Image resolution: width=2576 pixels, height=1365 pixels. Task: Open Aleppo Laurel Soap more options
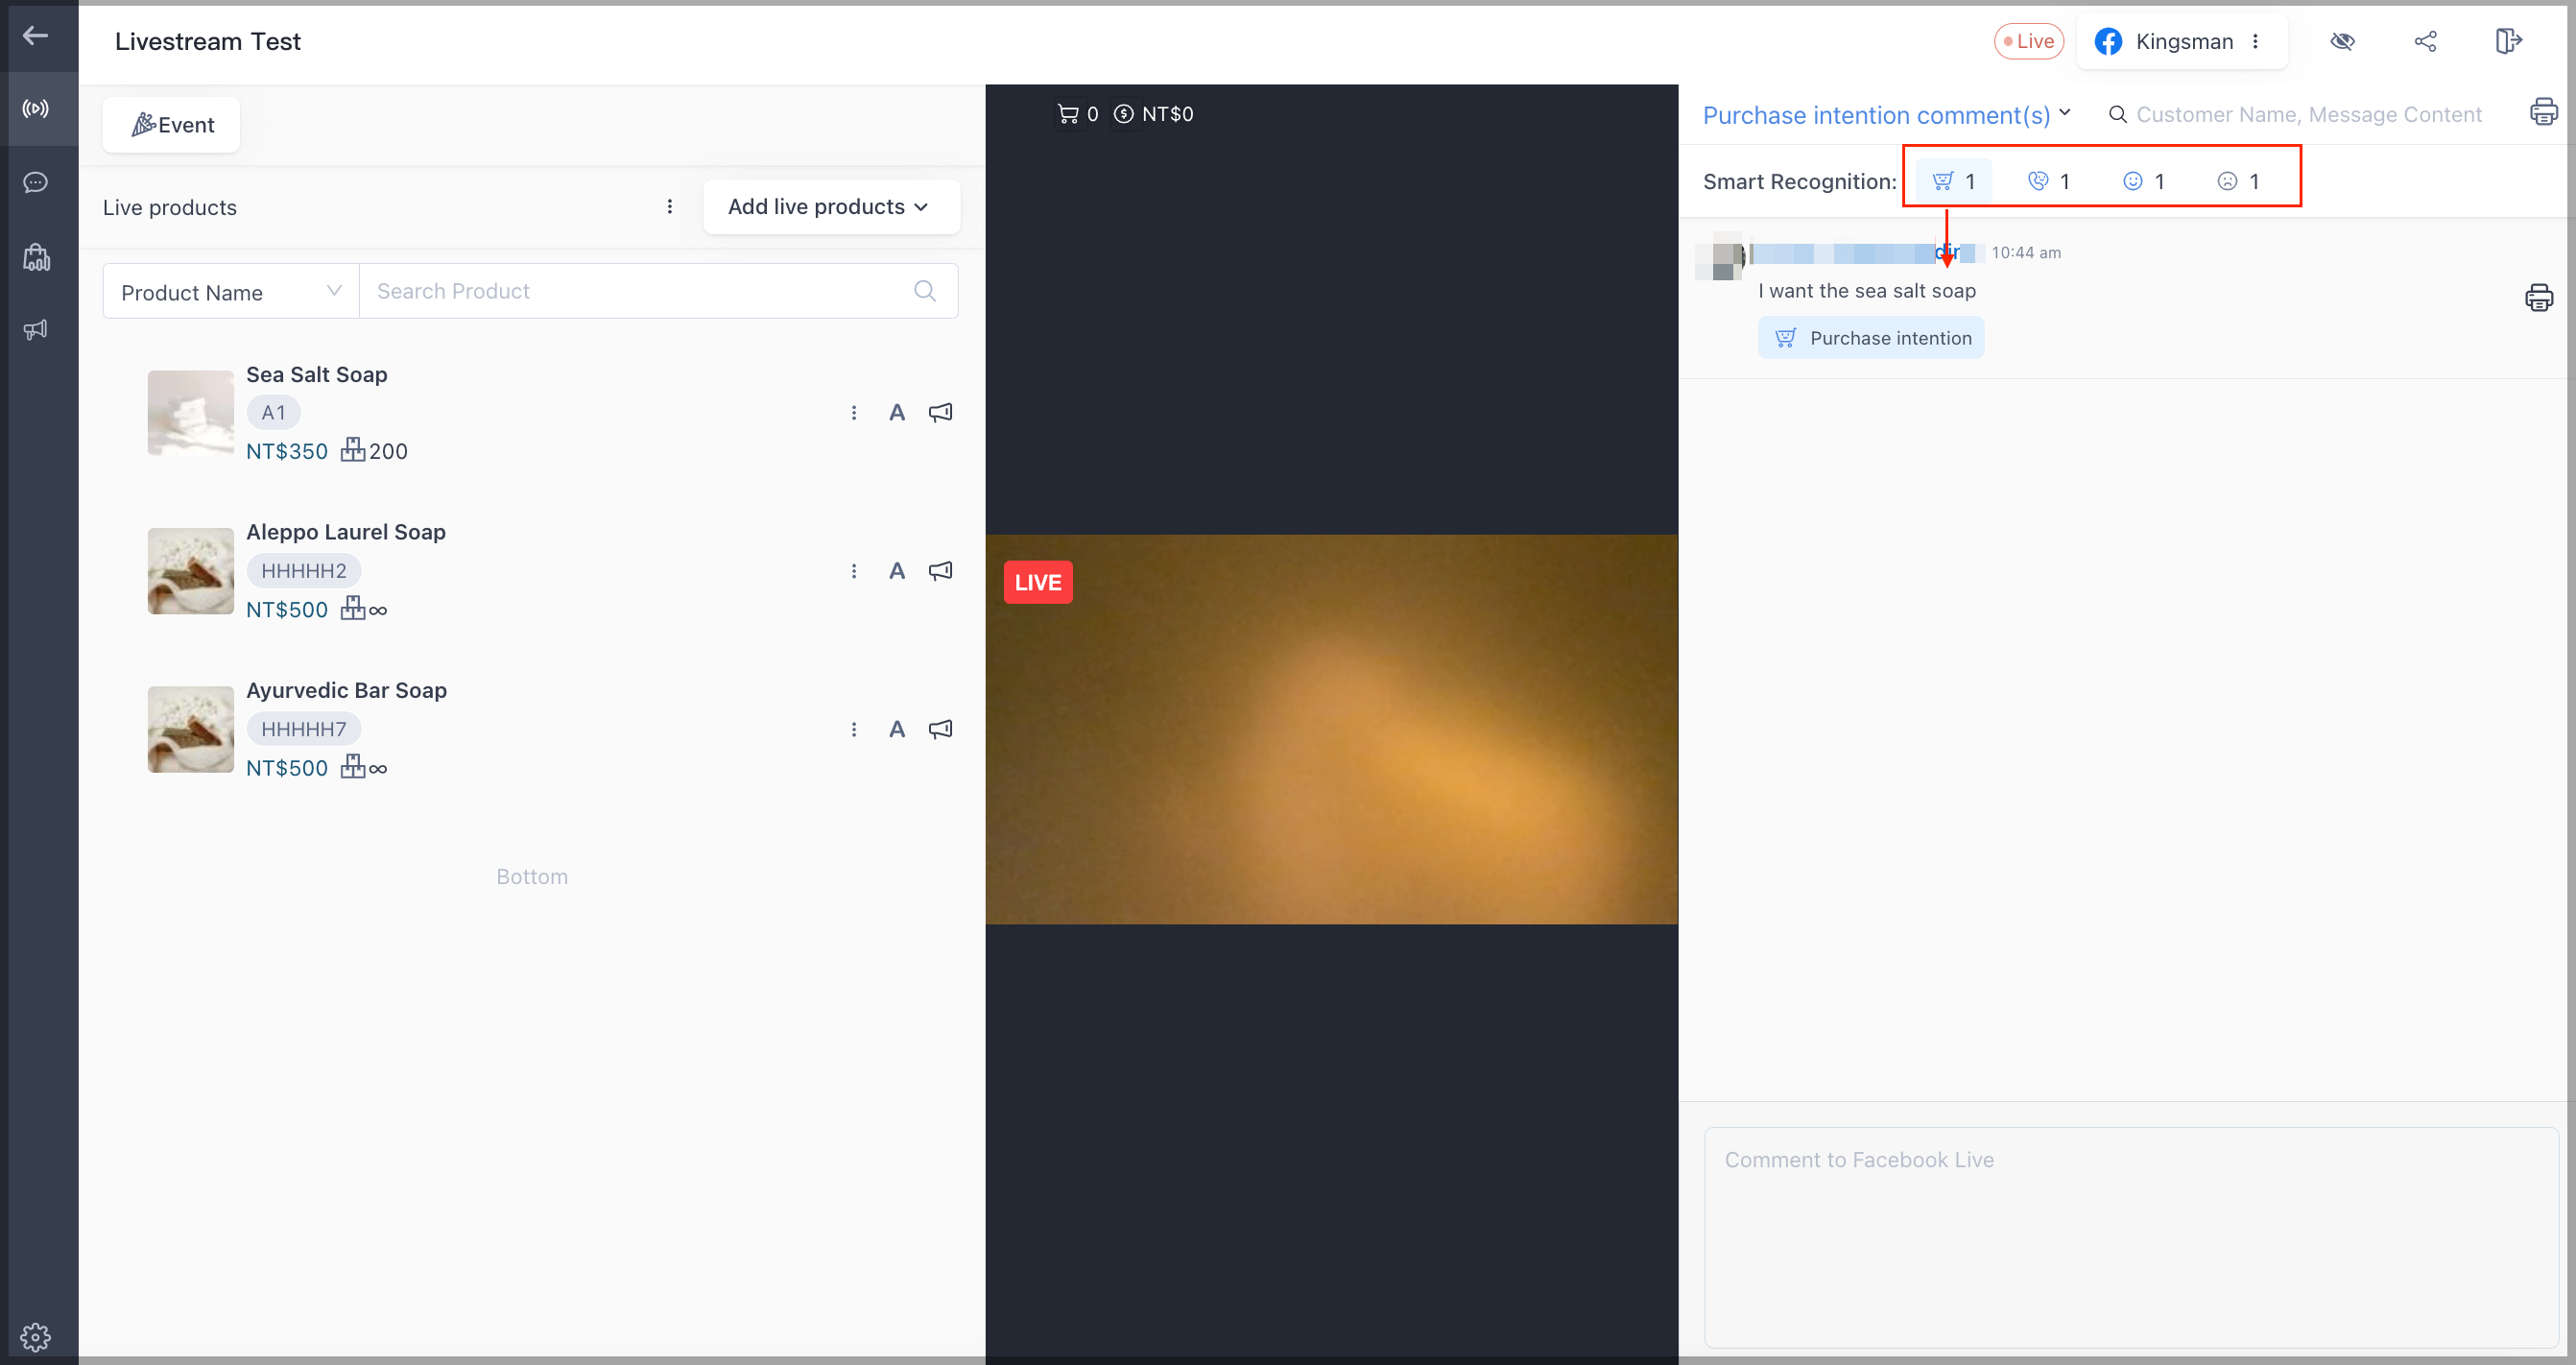click(854, 571)
